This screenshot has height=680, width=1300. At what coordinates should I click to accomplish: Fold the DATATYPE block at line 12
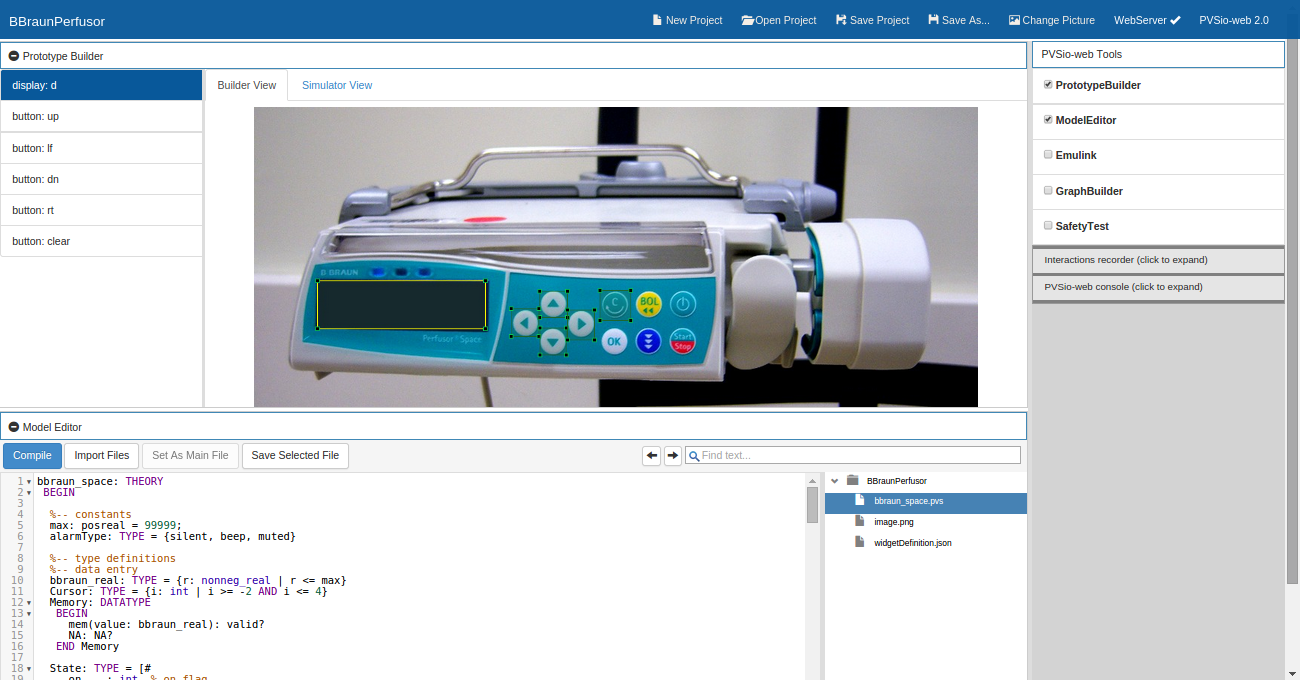pyautogui.click(x=29, y=603)
